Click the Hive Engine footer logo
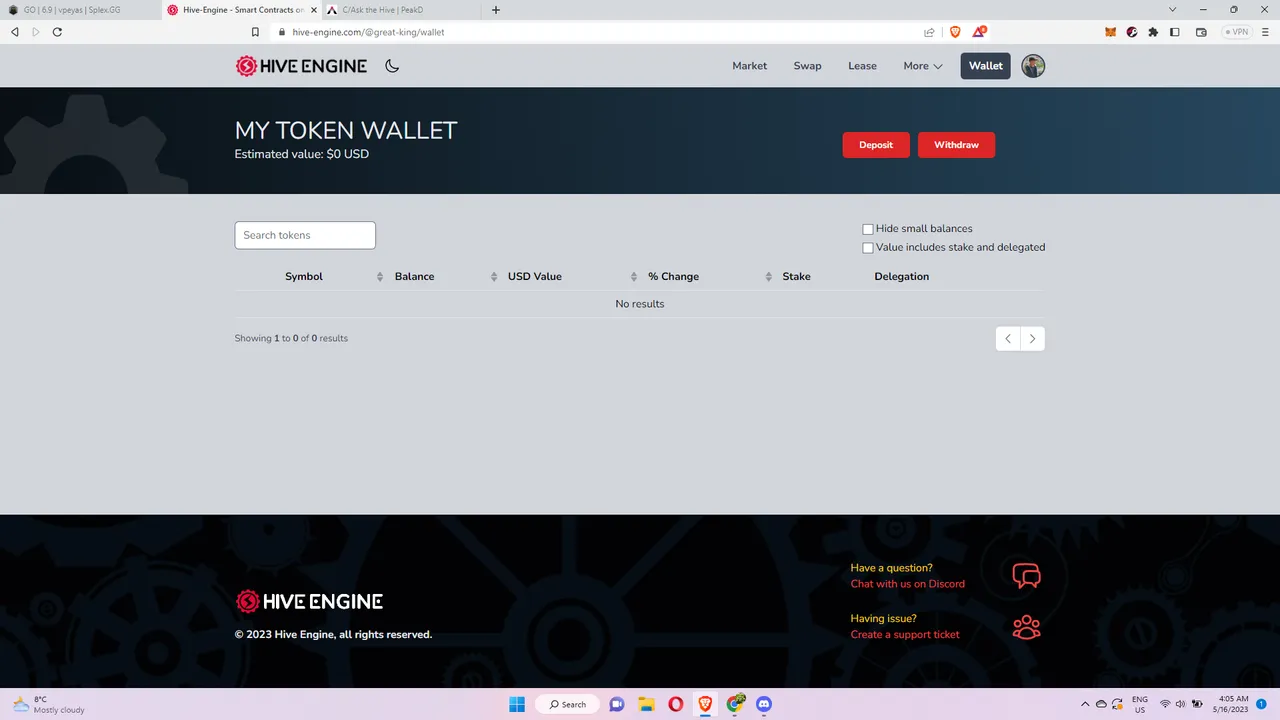The width and height of the screenshot is (1280, 720). pyautogui.click(x=309, y=601)
